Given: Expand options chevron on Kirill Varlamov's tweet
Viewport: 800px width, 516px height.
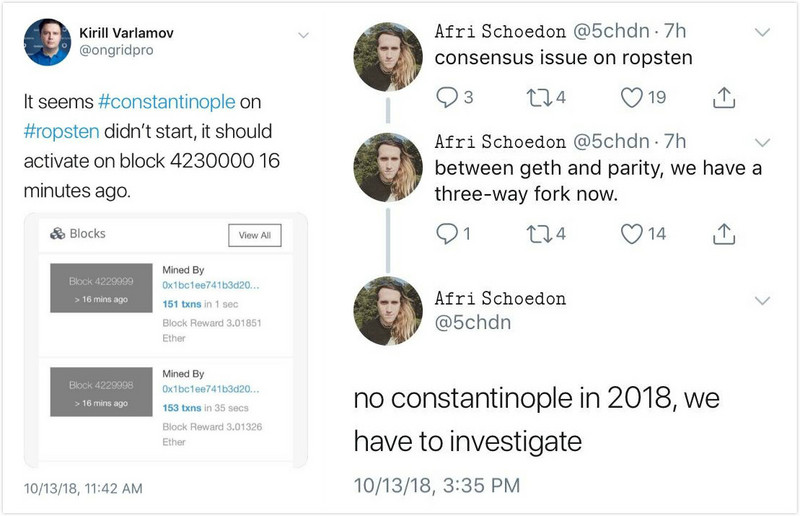Looking at the screenshot, I should coord(303,35).
